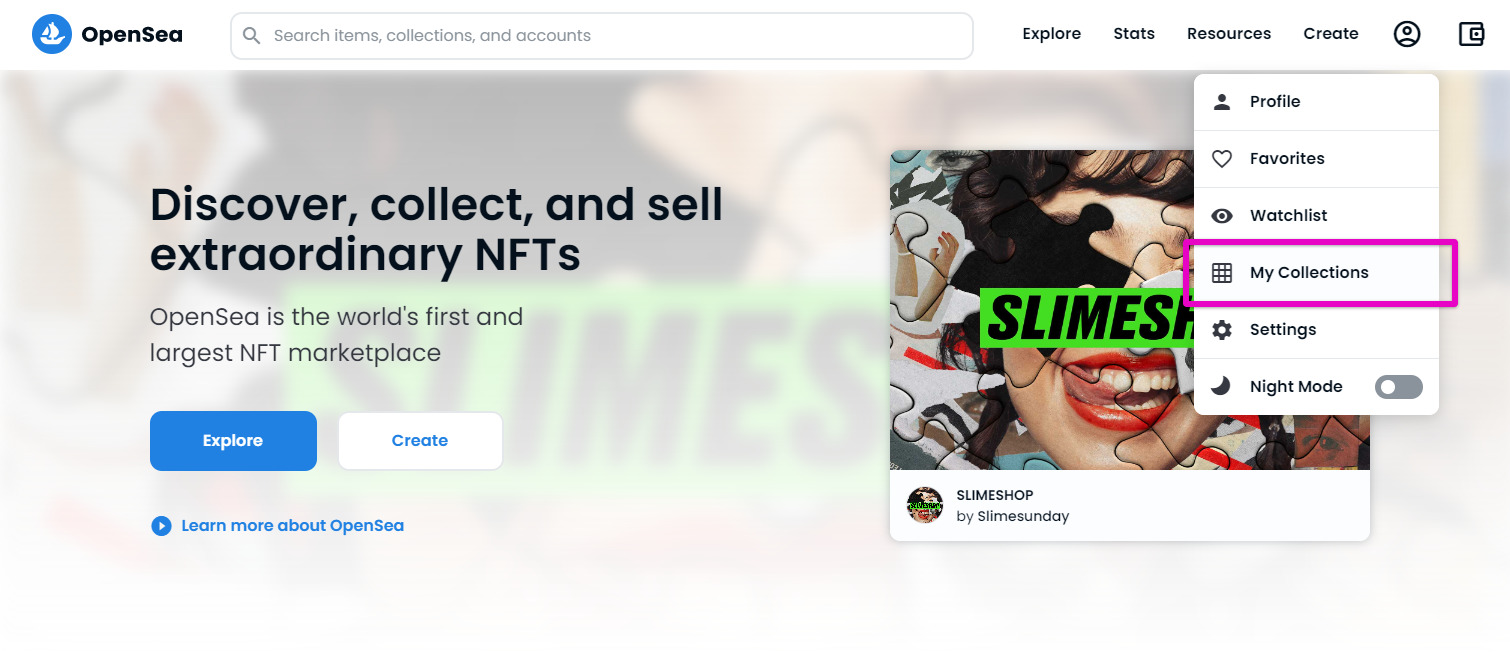Click the OpenSea ship logo icon

[x=52, y=35]
